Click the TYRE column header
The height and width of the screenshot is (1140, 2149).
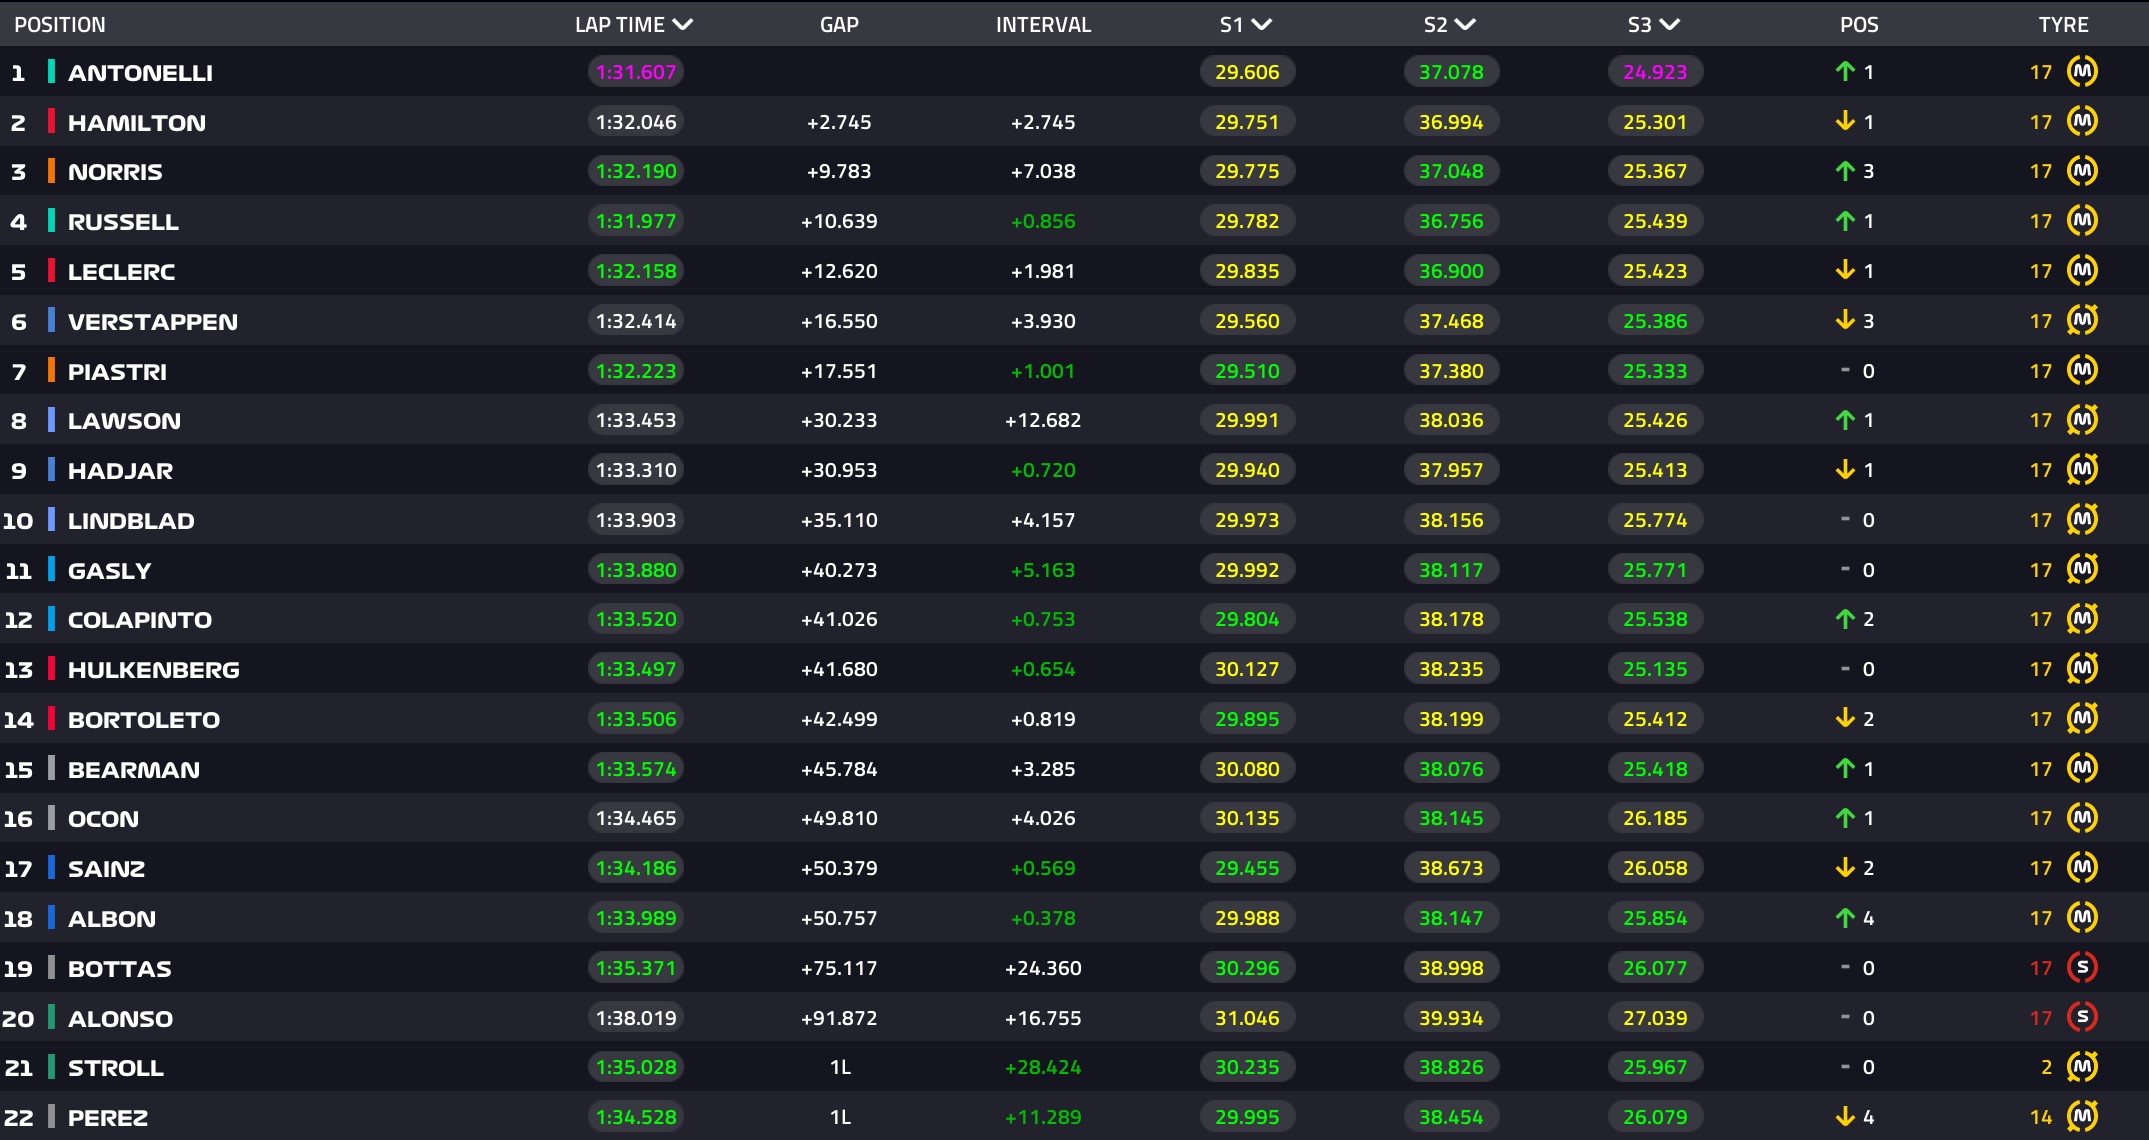click(2063, 24)
